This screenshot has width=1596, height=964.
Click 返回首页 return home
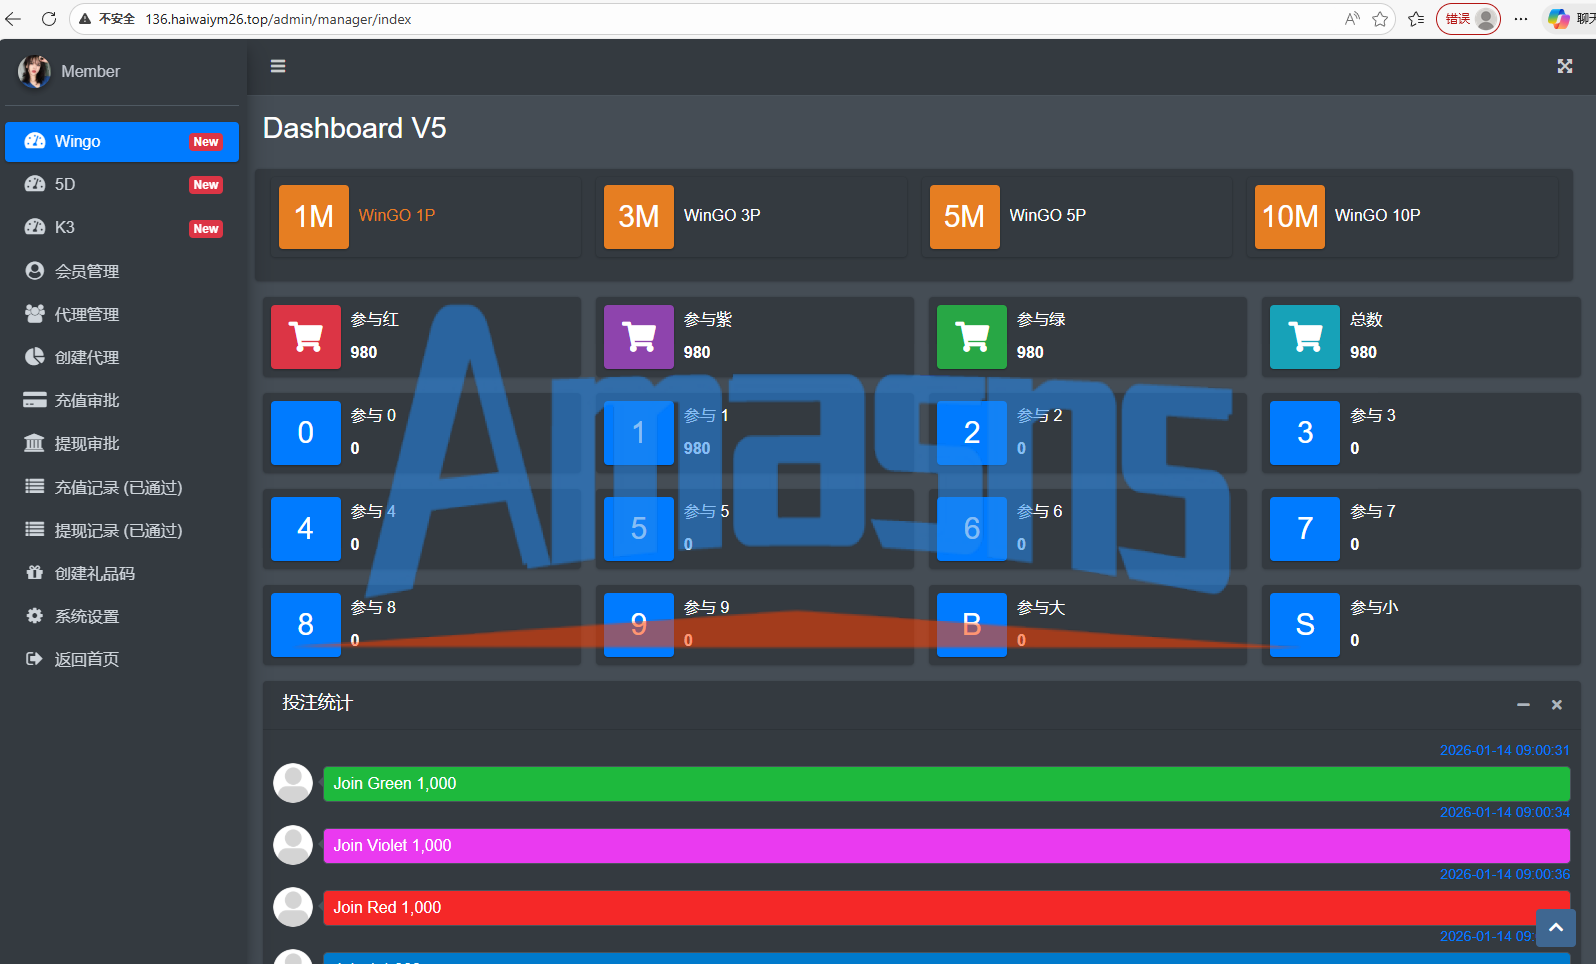coord(122,659)
